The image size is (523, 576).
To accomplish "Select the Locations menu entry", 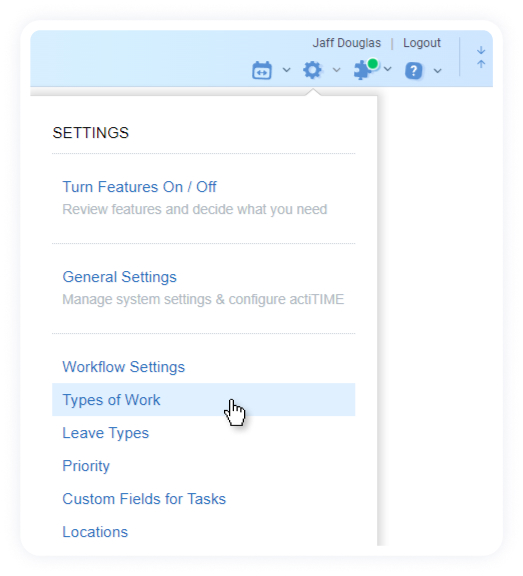I will click(x=95, y=532).
